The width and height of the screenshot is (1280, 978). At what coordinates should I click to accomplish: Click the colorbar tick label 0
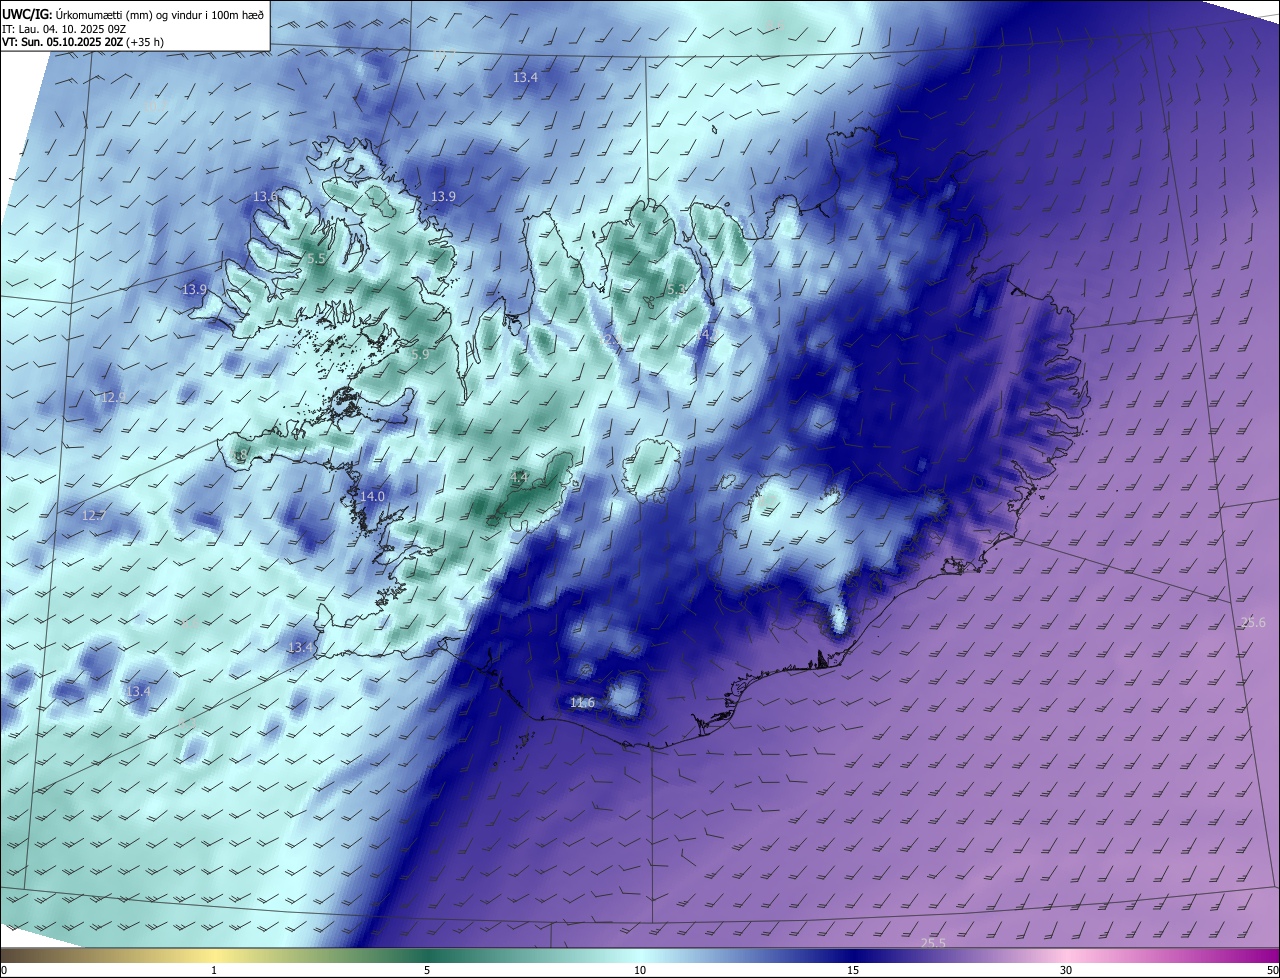[4, 970]
